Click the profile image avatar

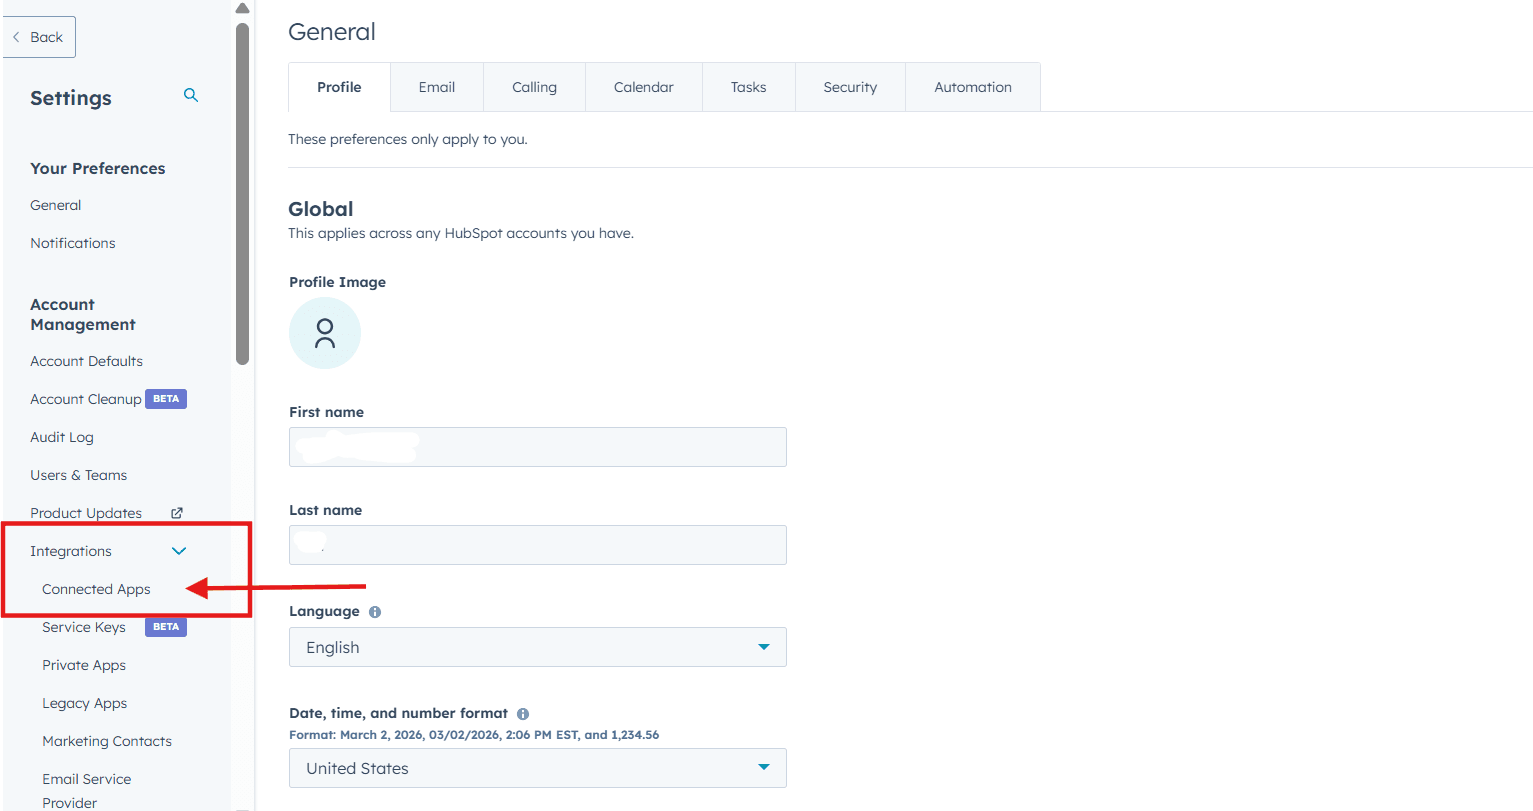pyautogui.click(x=324, y=333)
